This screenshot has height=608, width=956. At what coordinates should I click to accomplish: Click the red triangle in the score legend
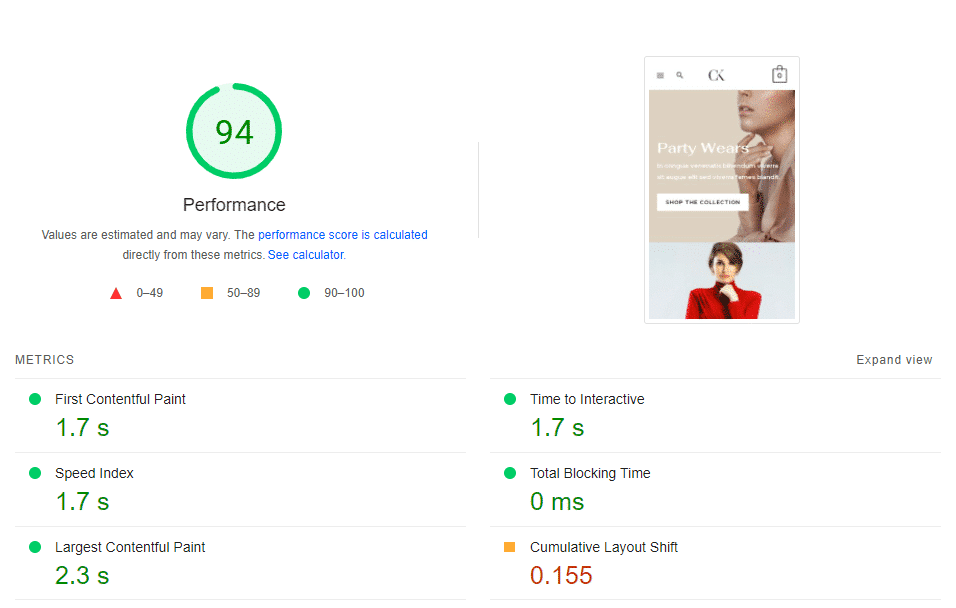click(x=115, y=292)
